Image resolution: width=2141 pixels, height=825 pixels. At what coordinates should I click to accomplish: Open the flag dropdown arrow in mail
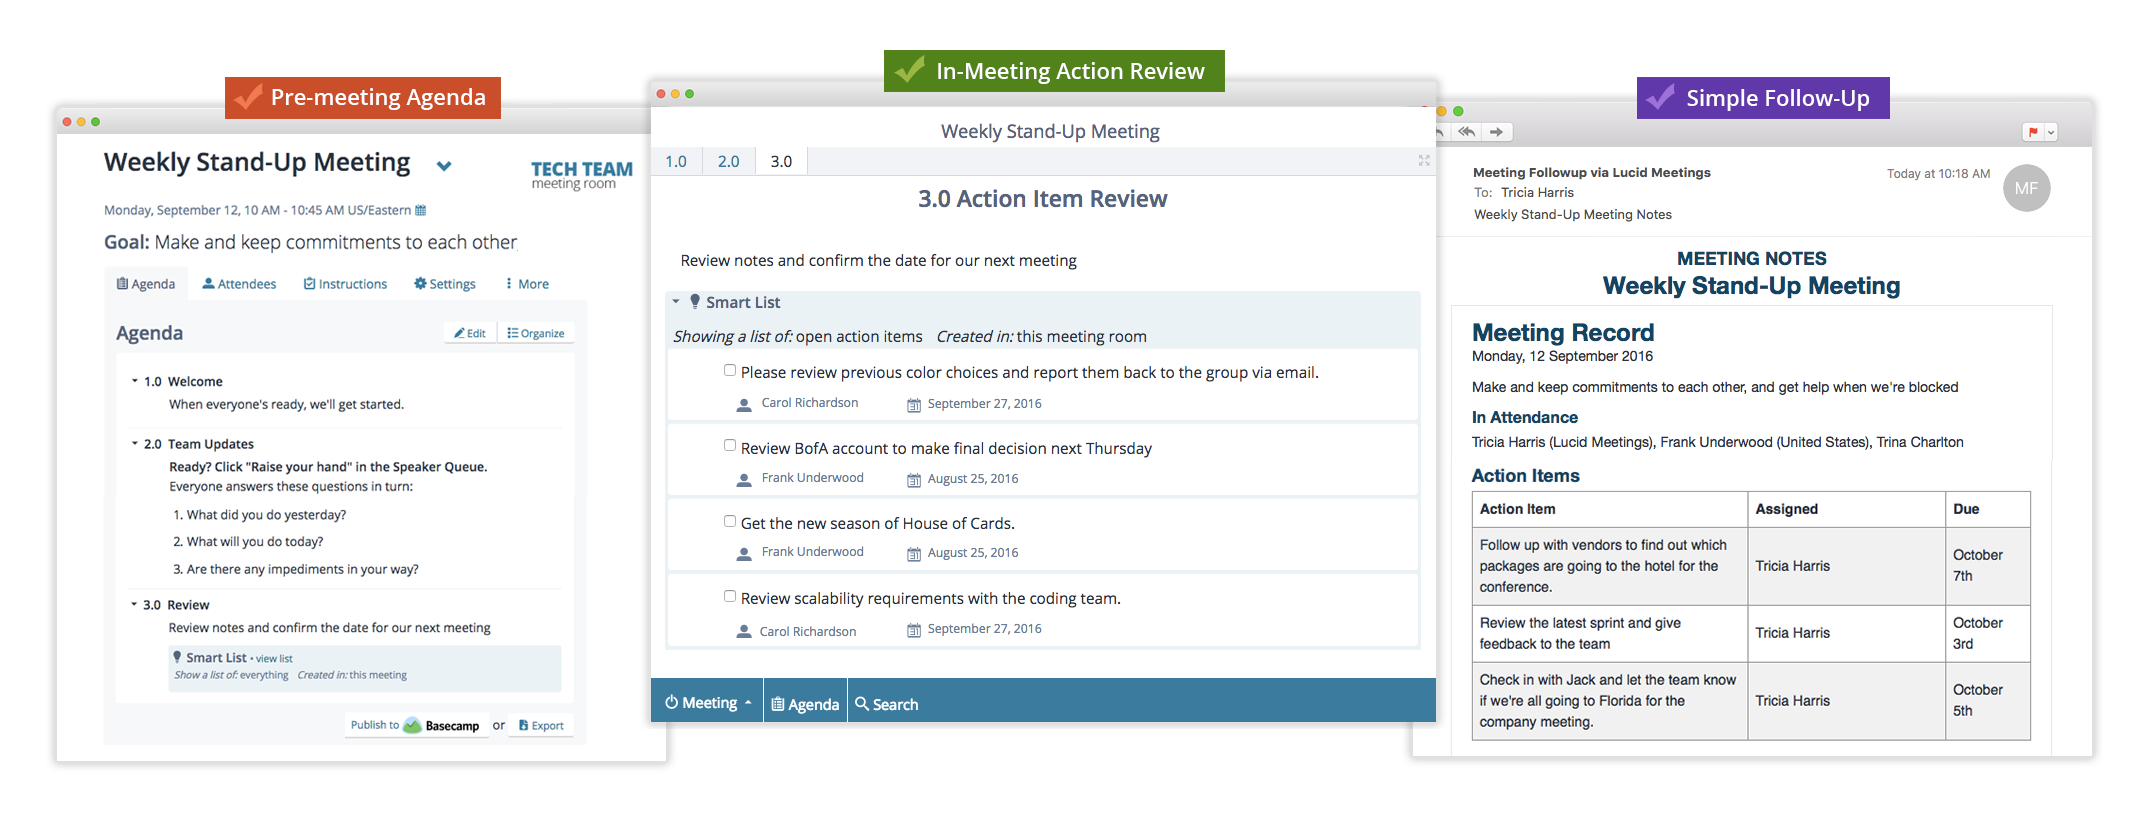click(2051, 132)
